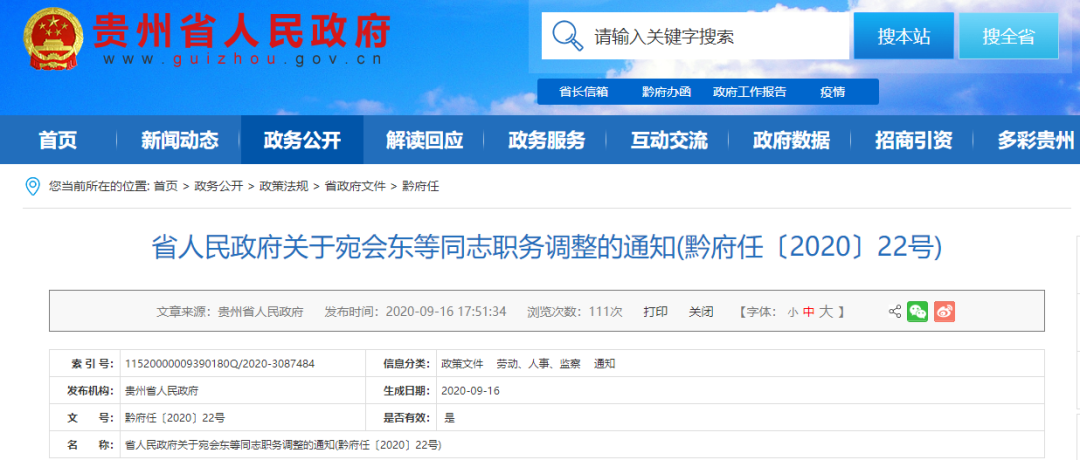Click the 劳动、人事、监察 category text
1080x460 pixels.
coord(540,364)
